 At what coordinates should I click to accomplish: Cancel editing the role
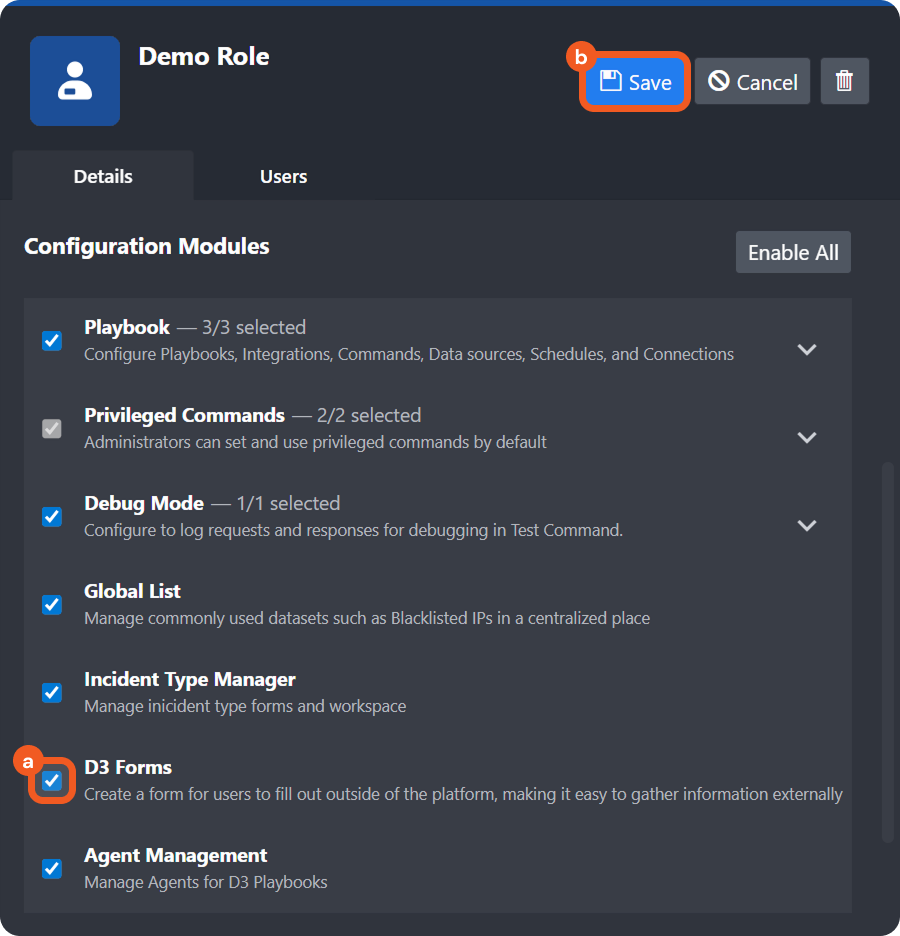point(752,82)
